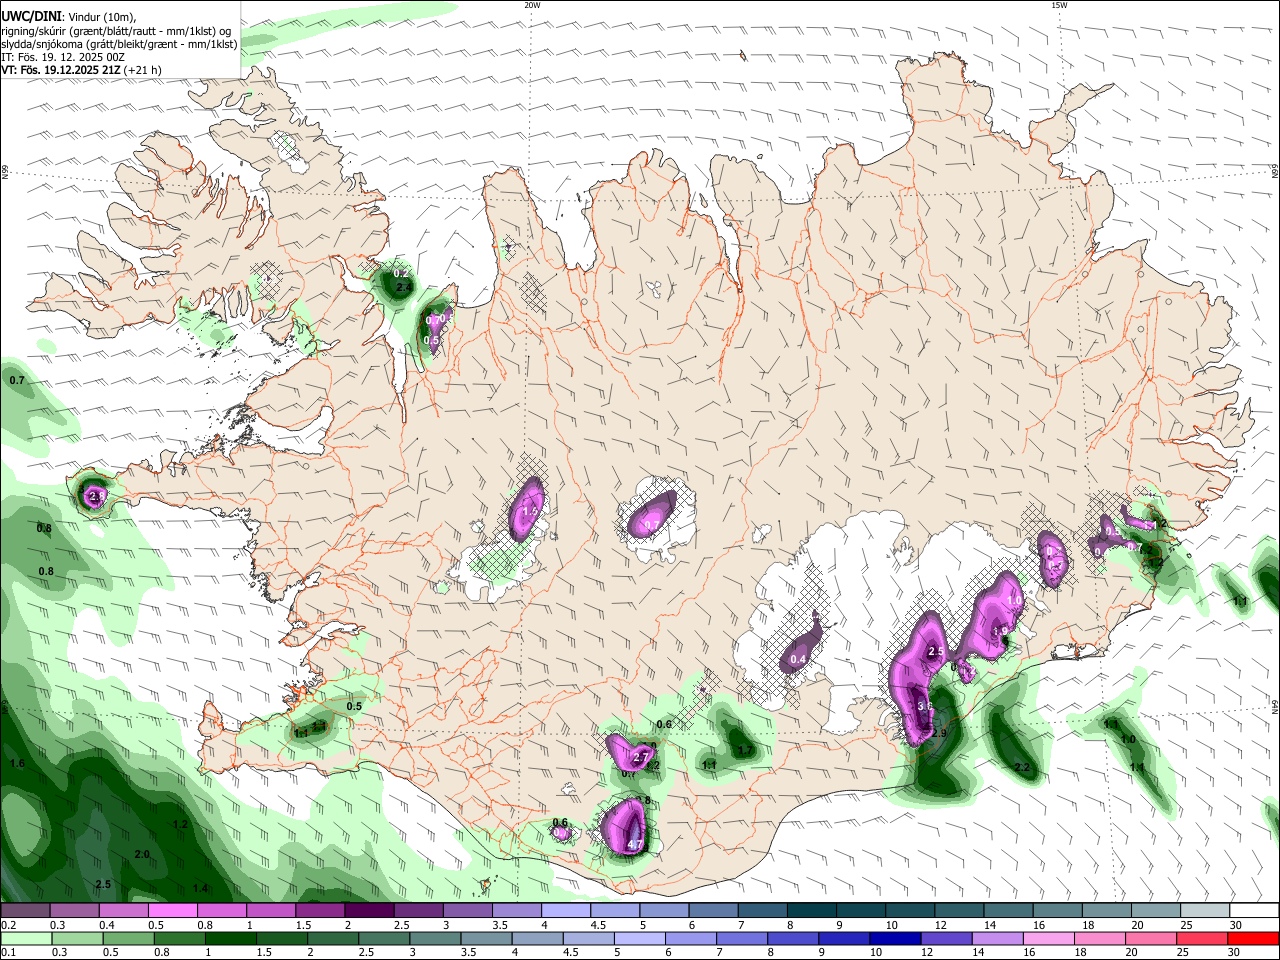Pick the 4–4.5 pale lavender snow legend swatch
Screen dimensions: 1280x960
[564, 911]
